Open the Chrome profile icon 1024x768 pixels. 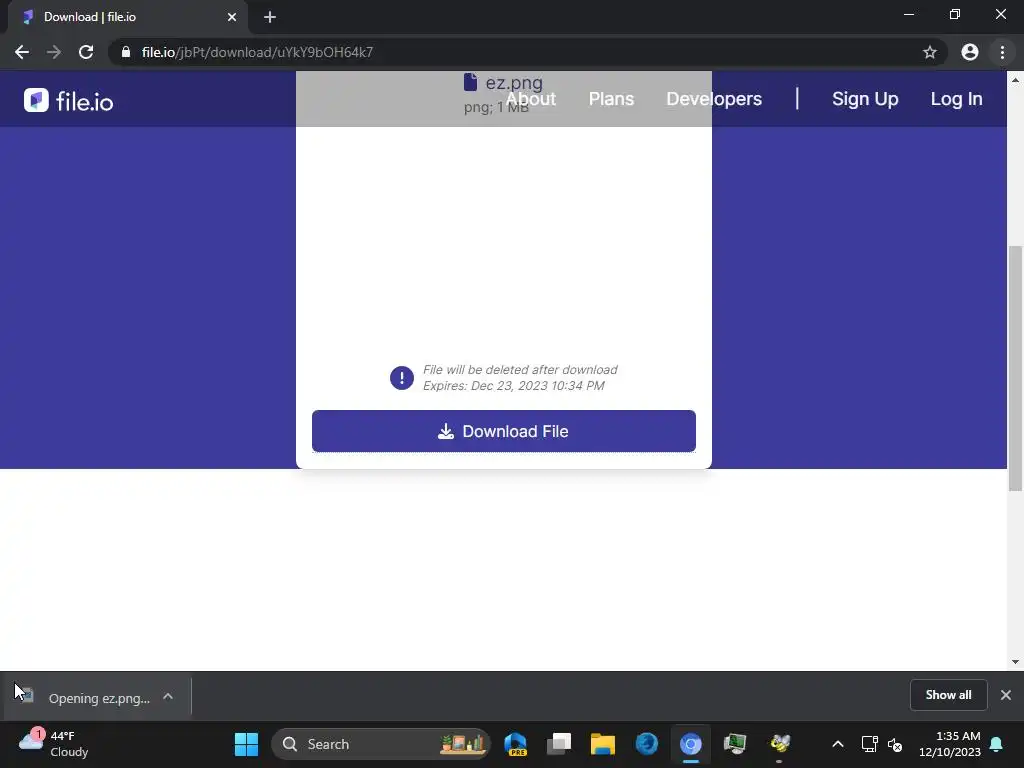[970, 52]
